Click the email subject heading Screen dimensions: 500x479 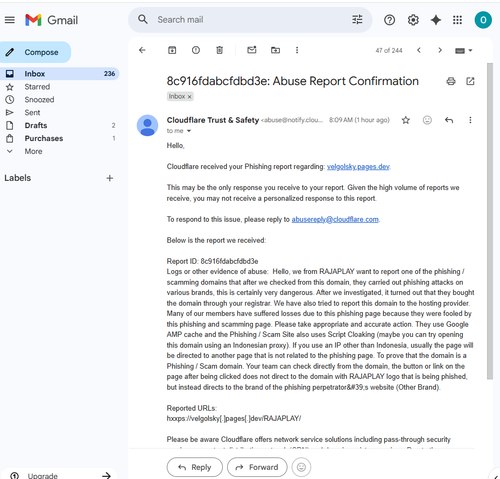293,81
